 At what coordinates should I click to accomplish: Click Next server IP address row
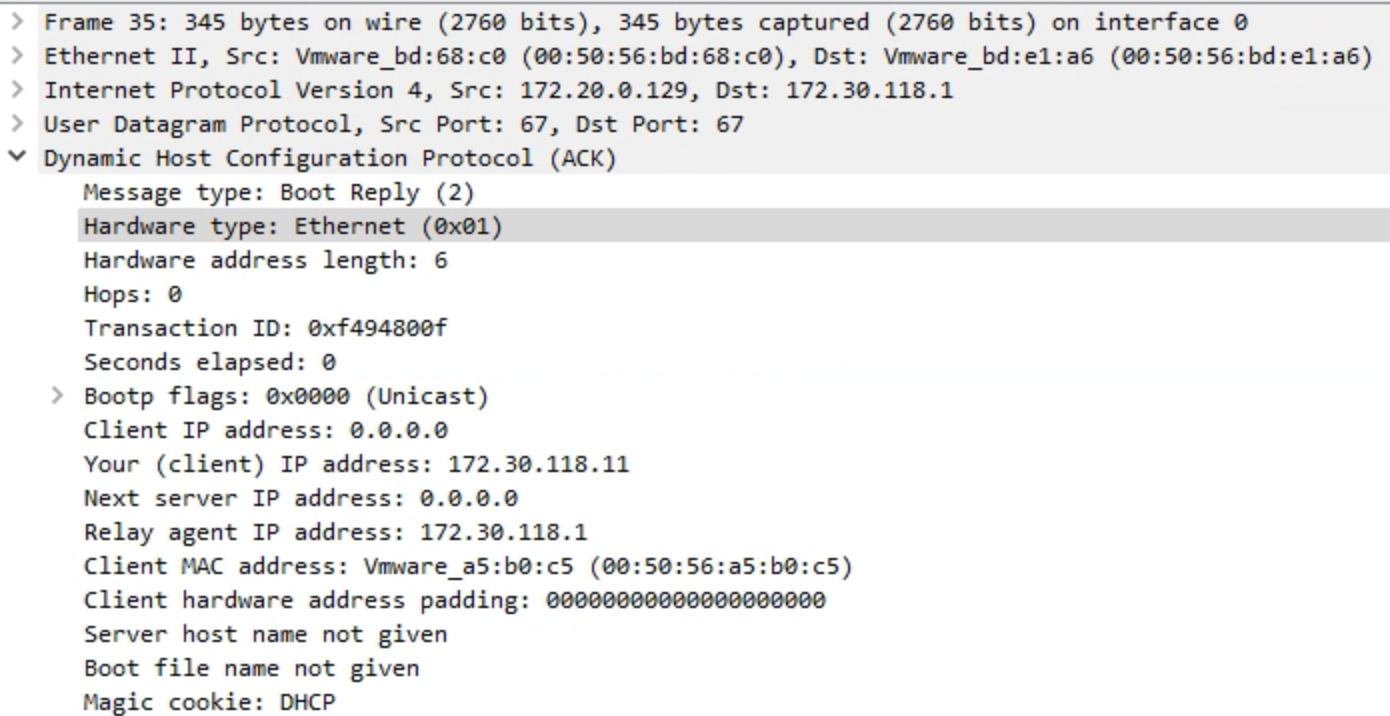click(300, 498)
